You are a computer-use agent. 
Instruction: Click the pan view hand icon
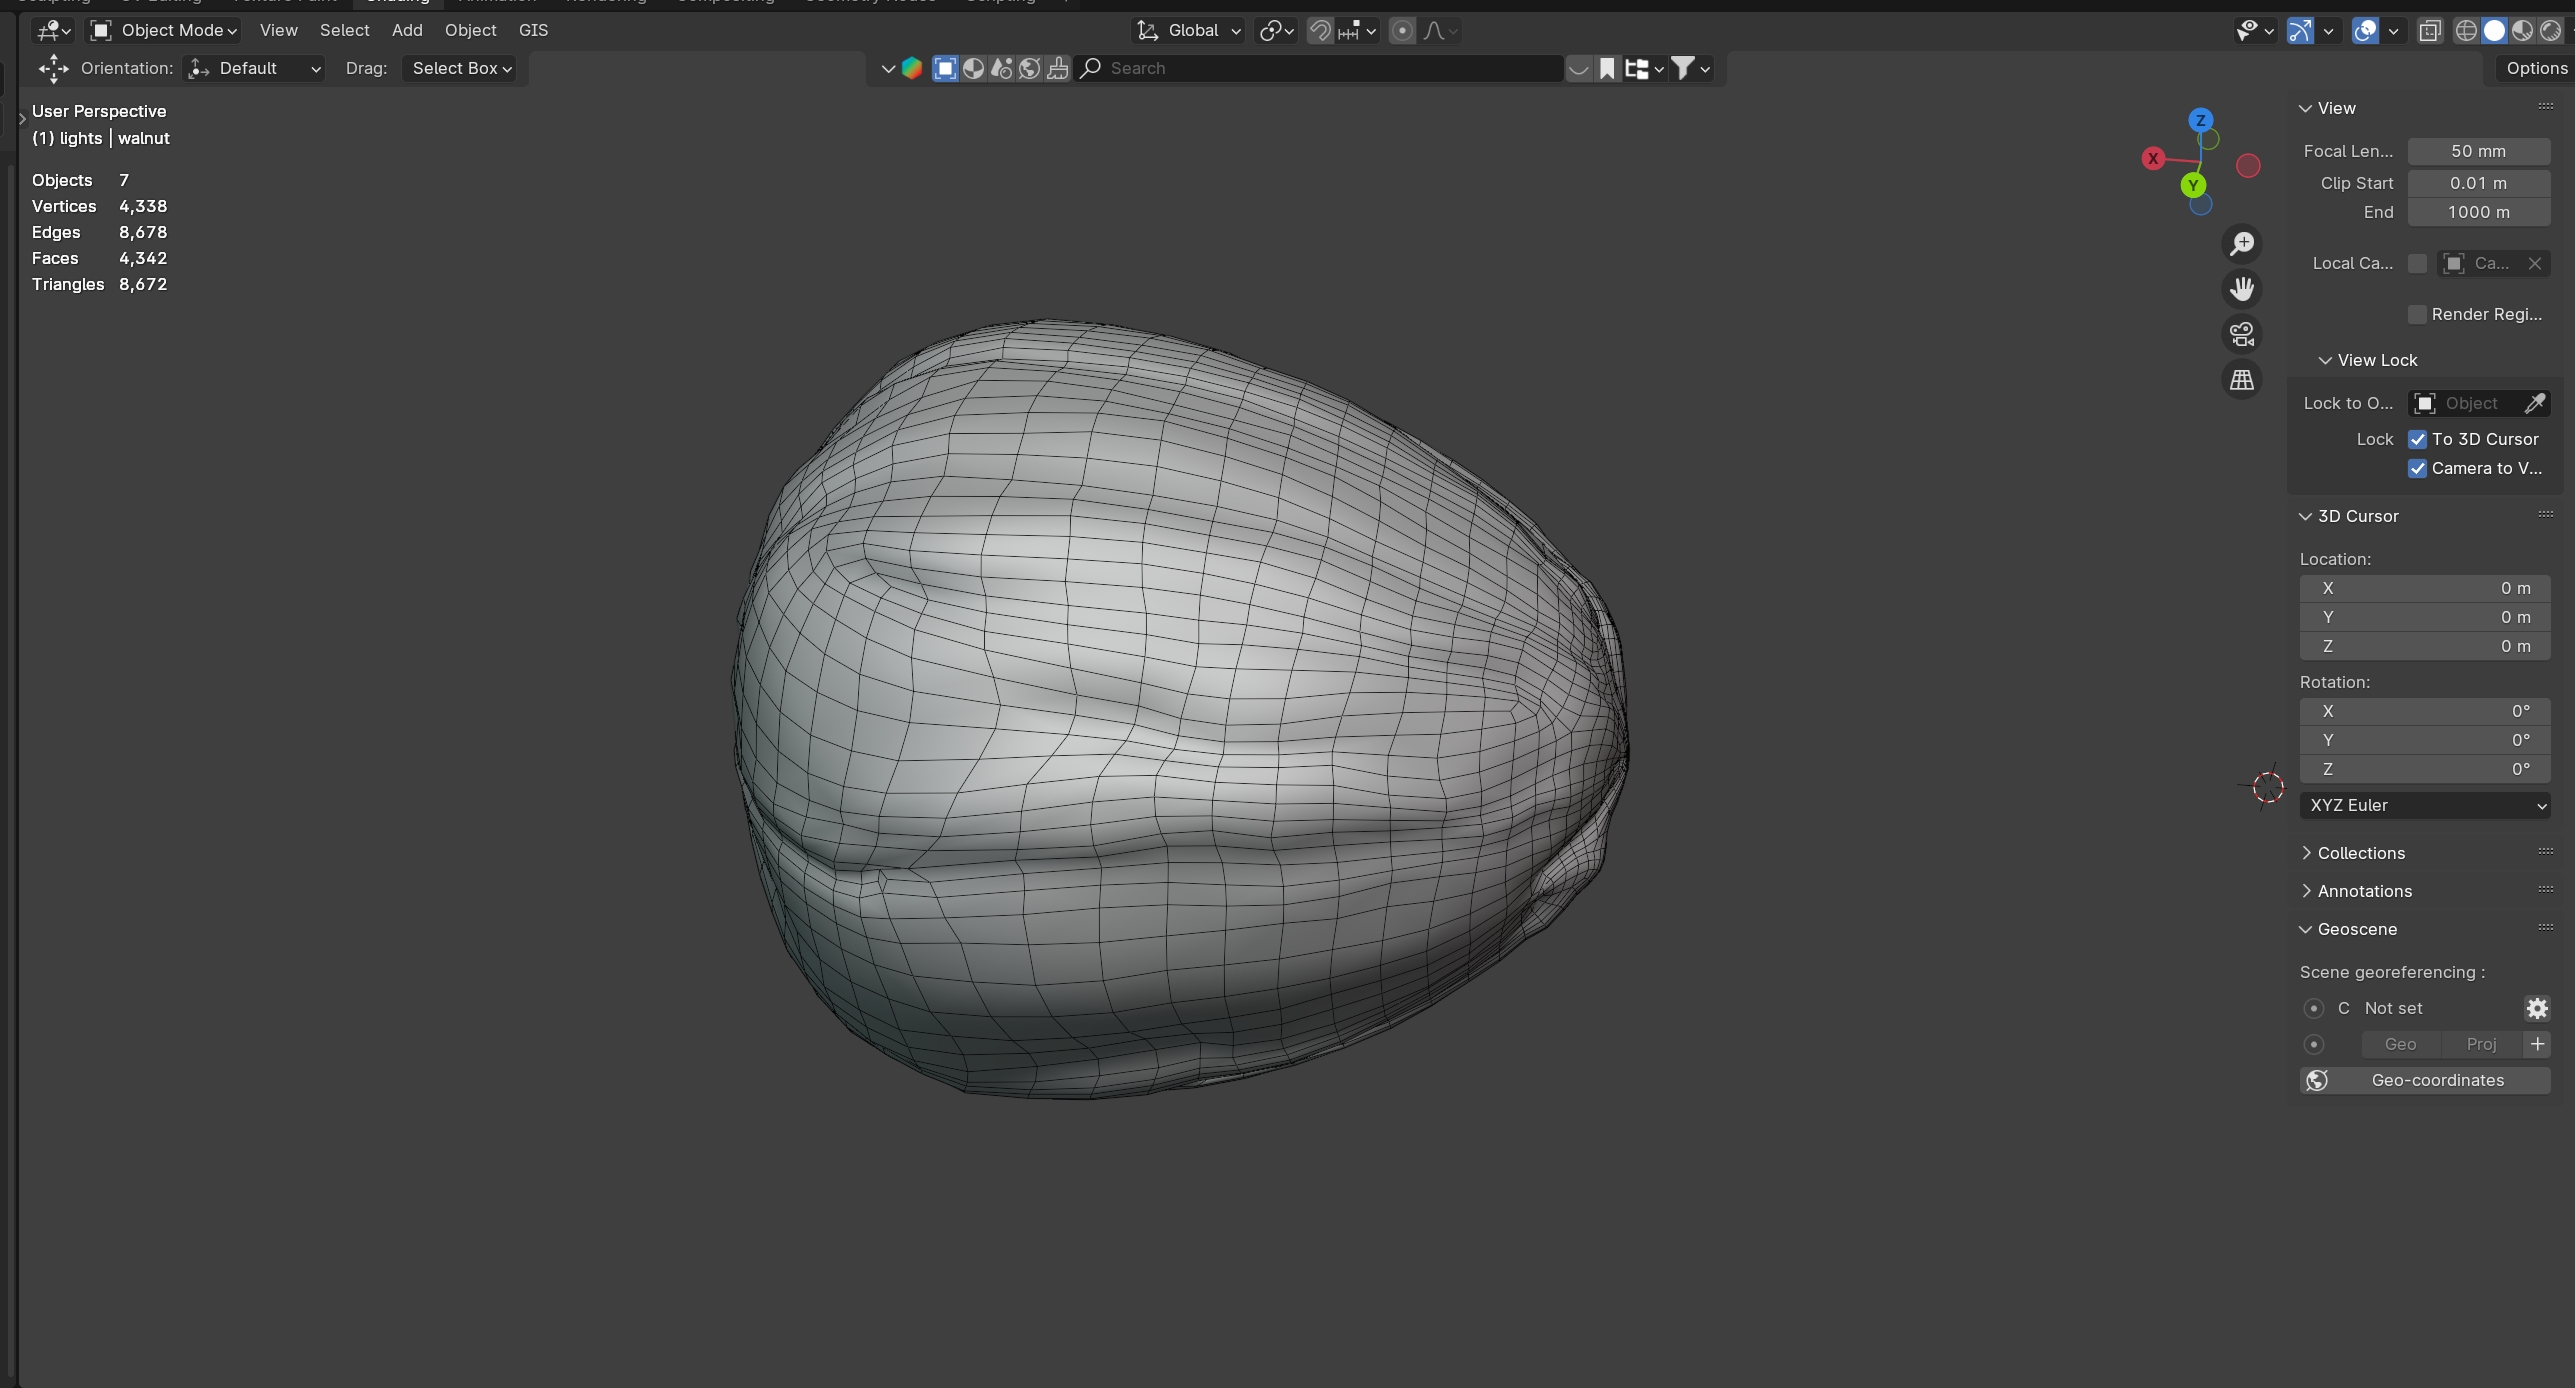[x=2242, y=289]
